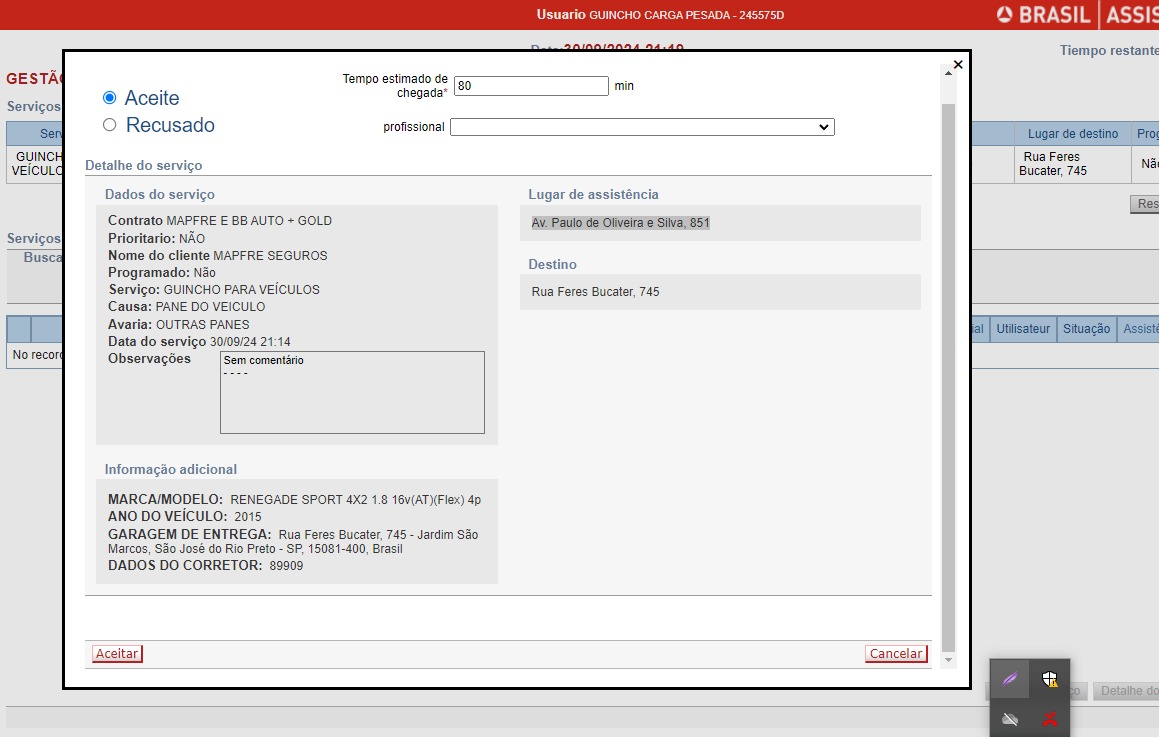Click the red phone hang-up tray icon
The width and height of the screenshot is (1159, 737).
pos(1049,718)
